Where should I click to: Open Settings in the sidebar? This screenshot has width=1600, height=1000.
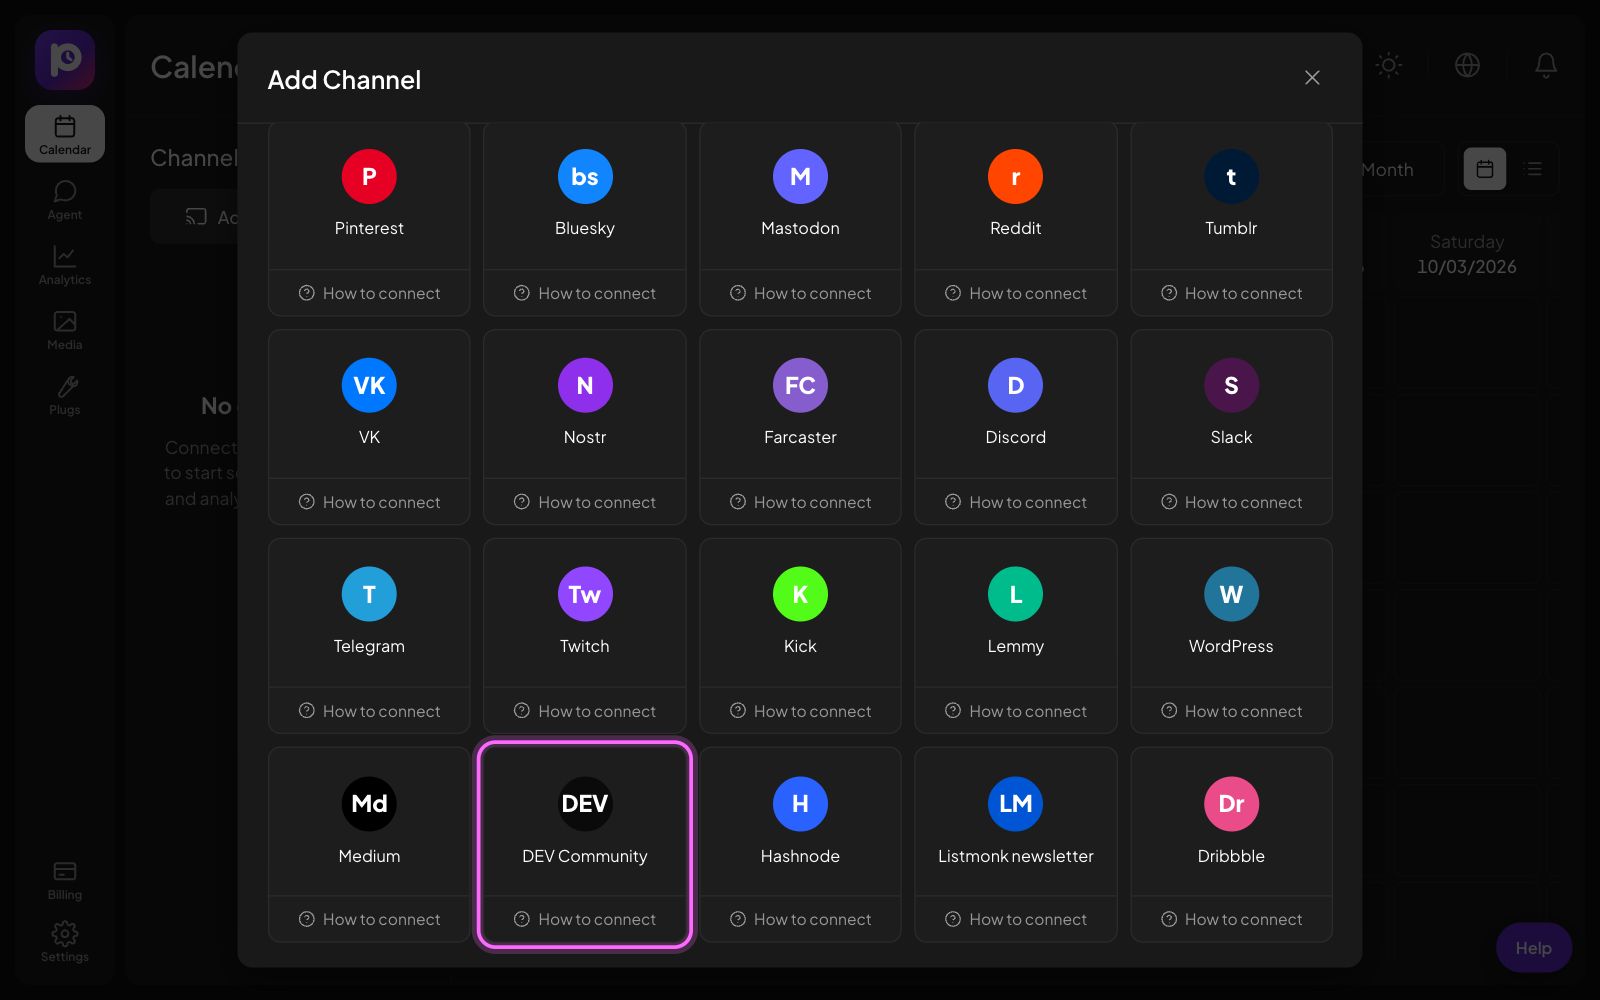[x=65, y=942]
